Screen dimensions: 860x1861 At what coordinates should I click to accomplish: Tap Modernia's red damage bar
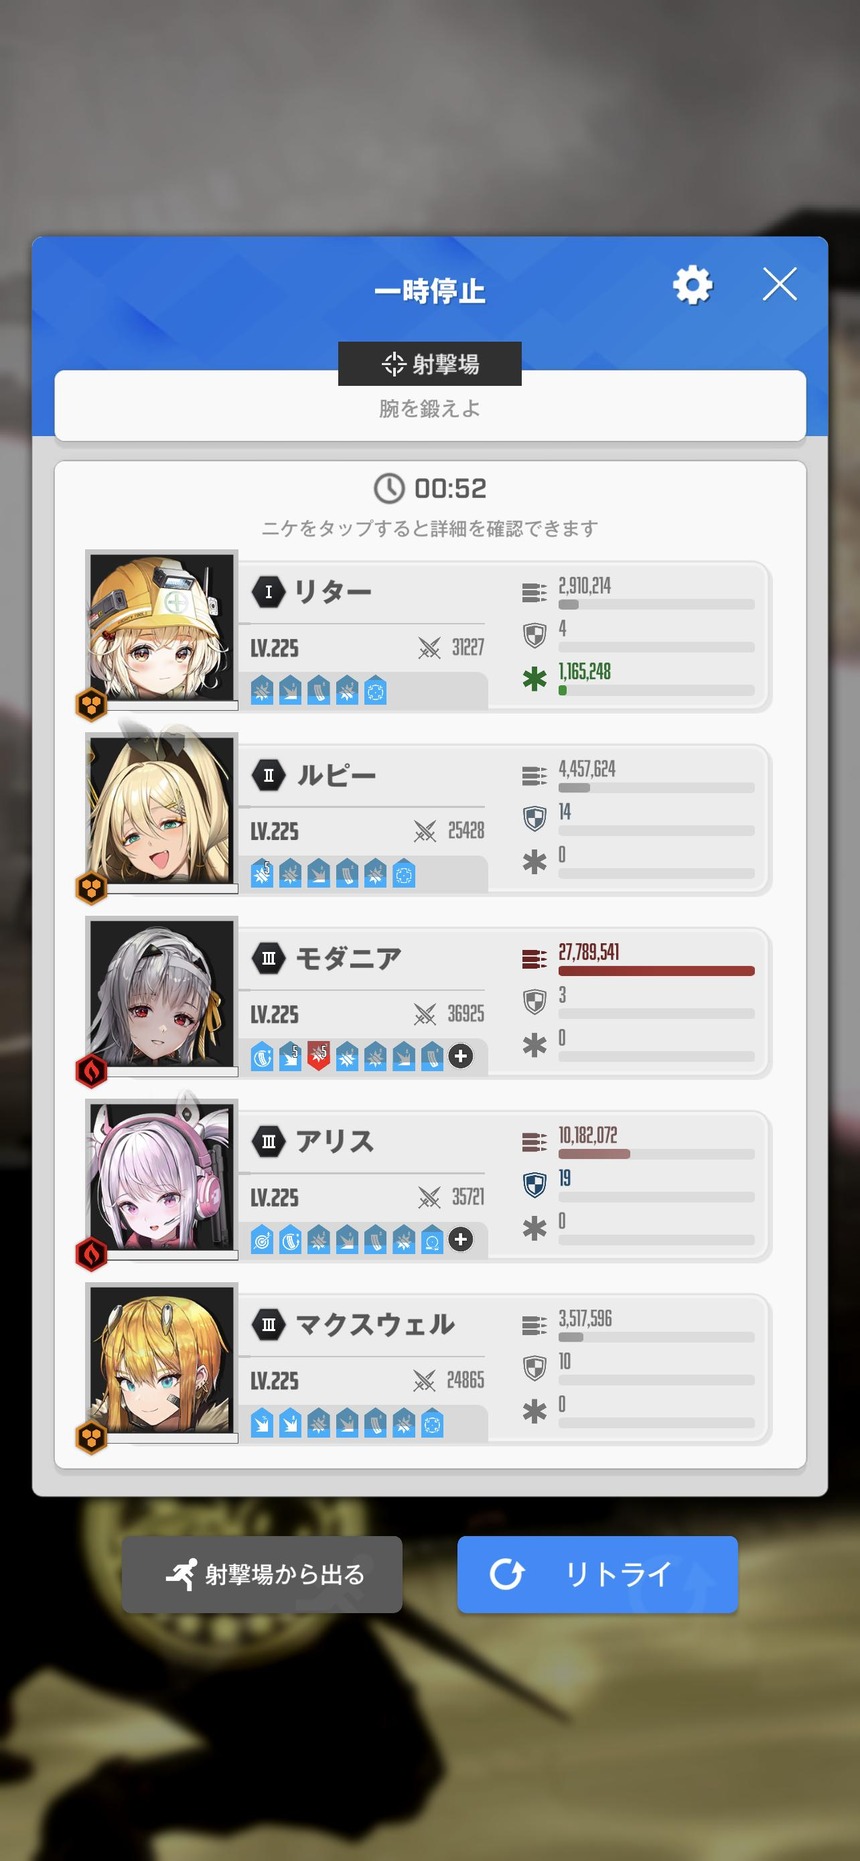click(656, 971)
